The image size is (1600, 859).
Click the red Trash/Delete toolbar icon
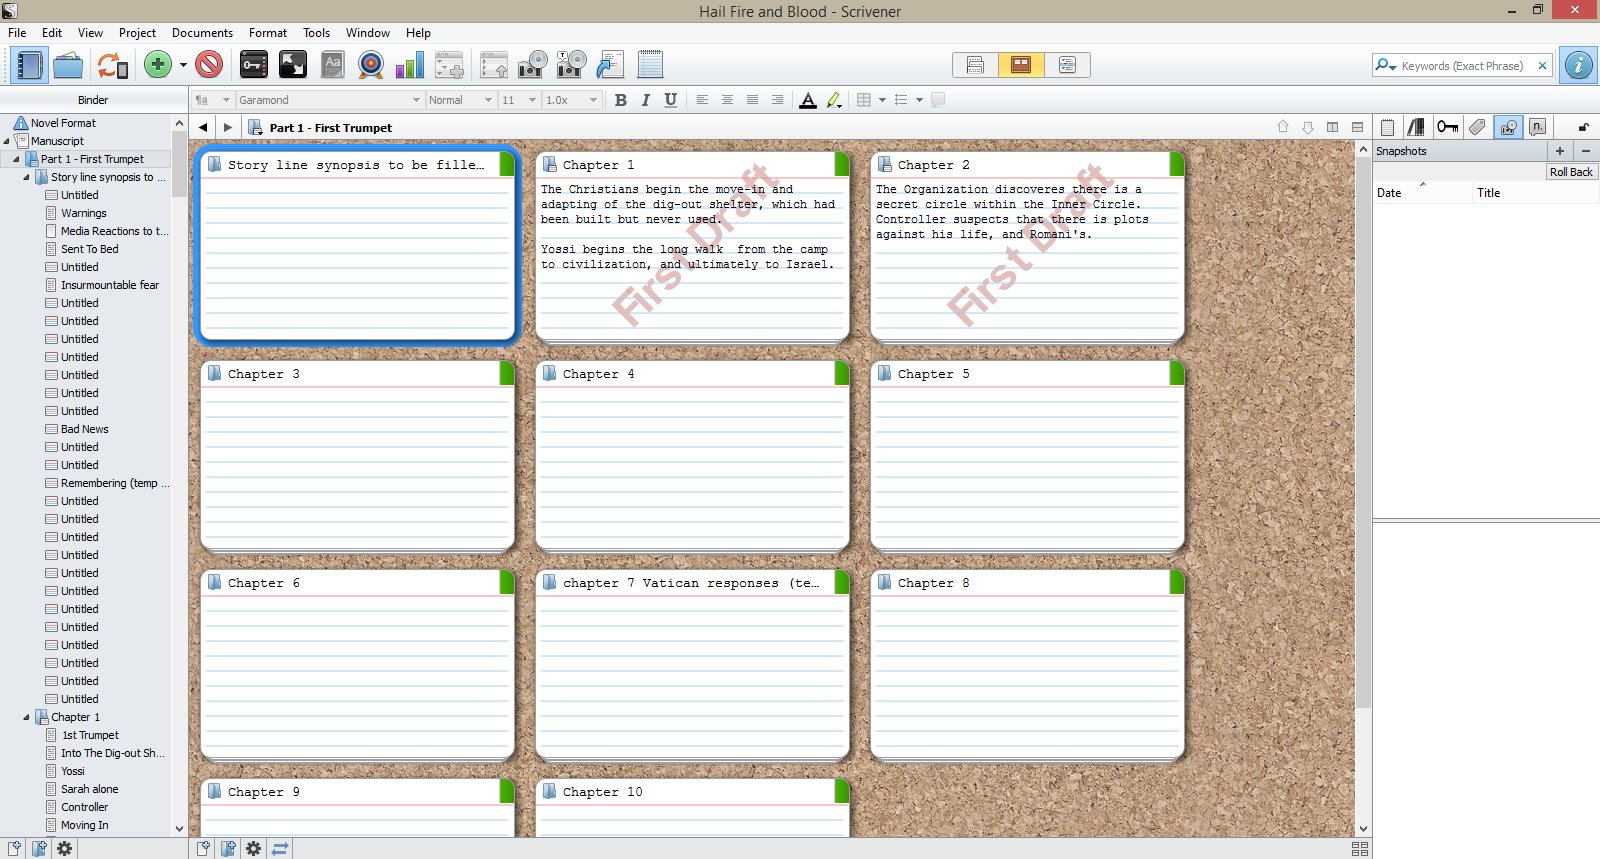click(x=209, y=65)
